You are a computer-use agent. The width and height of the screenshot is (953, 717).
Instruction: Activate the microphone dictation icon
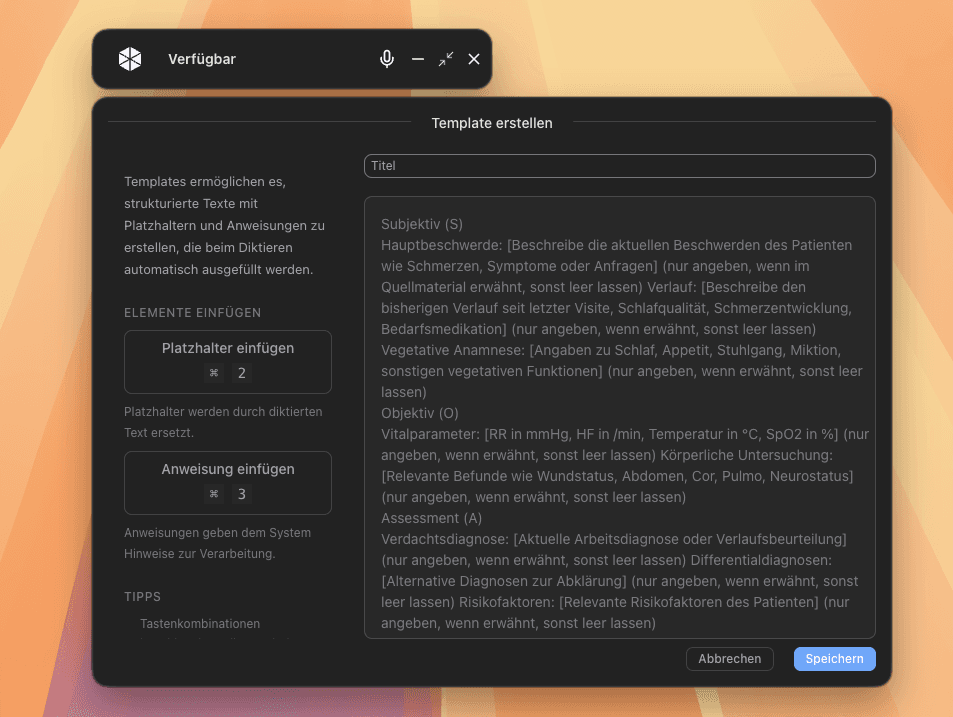(x=387, y=59)
